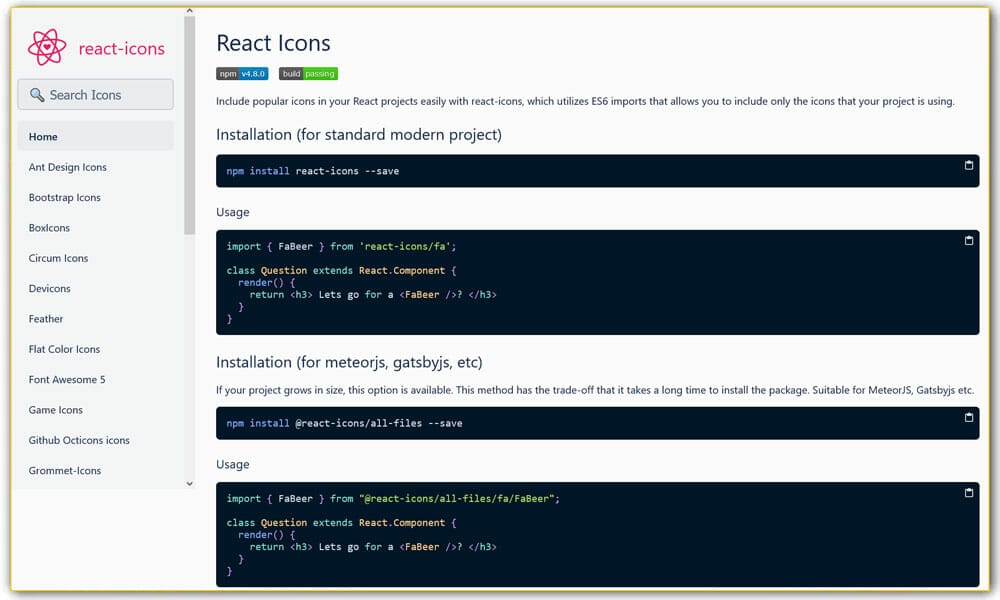Open the Game Icons collection
The height and width of the screenshot is (600, 1000).
55,409
